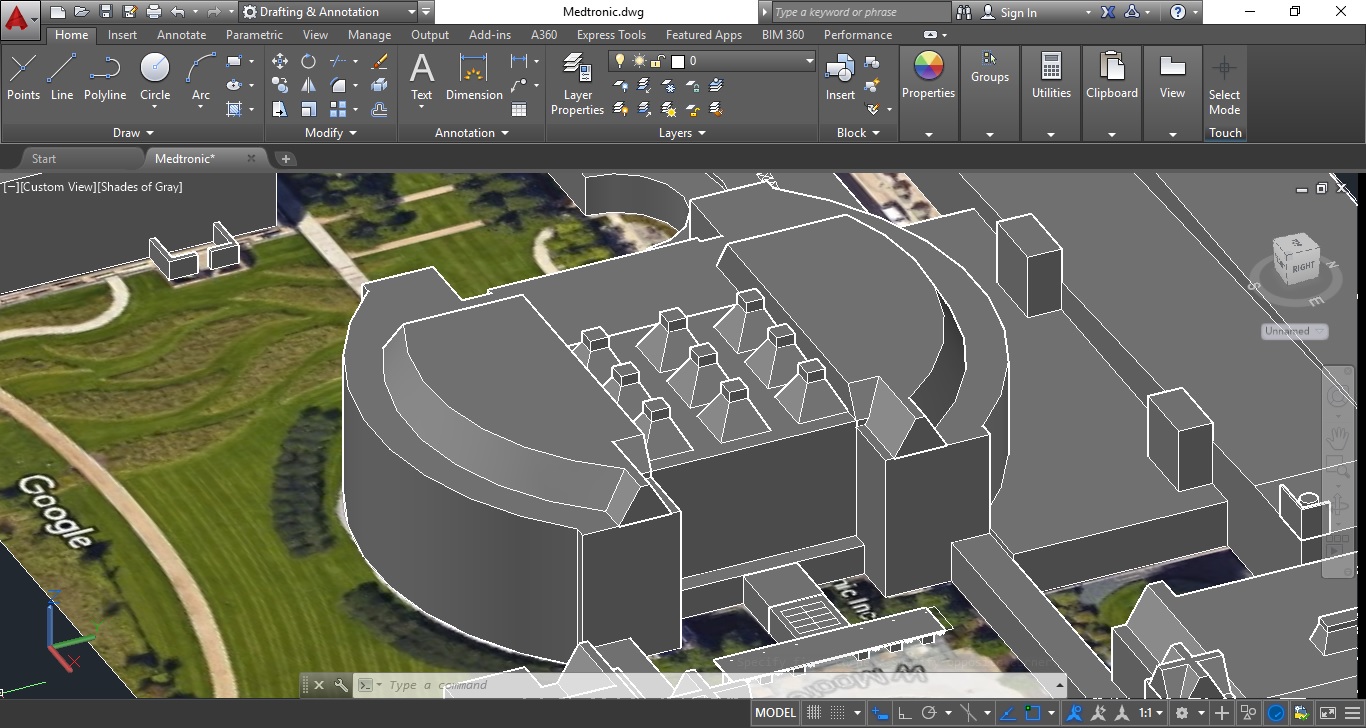The width and height of the screenshot is (1366, 728).
Task: Toggle Ortho mode
Action: (x=905, y=713)
